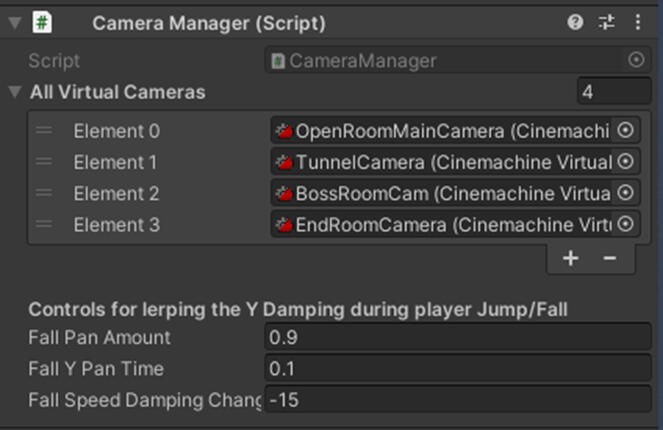Collapse the All Virtual Cameras list
Screen dimensions: 663x430
click(13, 93)
